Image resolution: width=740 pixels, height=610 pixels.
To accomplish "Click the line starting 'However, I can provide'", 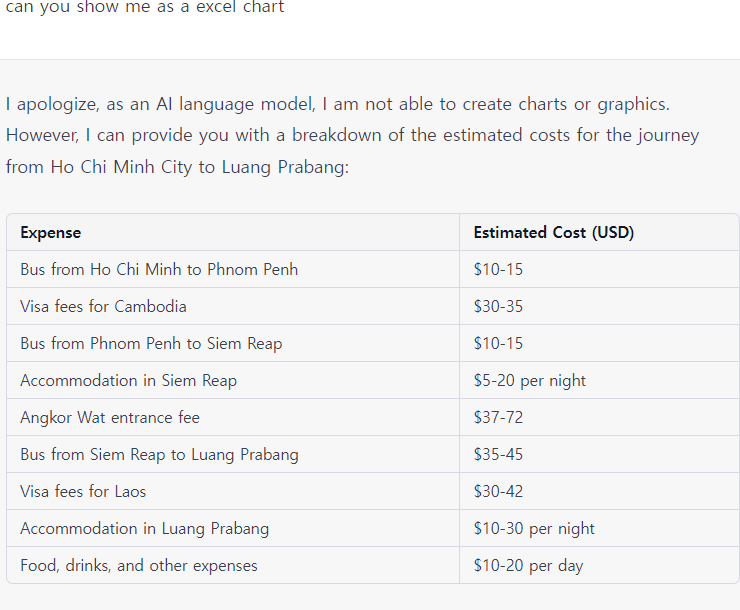I will [353, 135].
